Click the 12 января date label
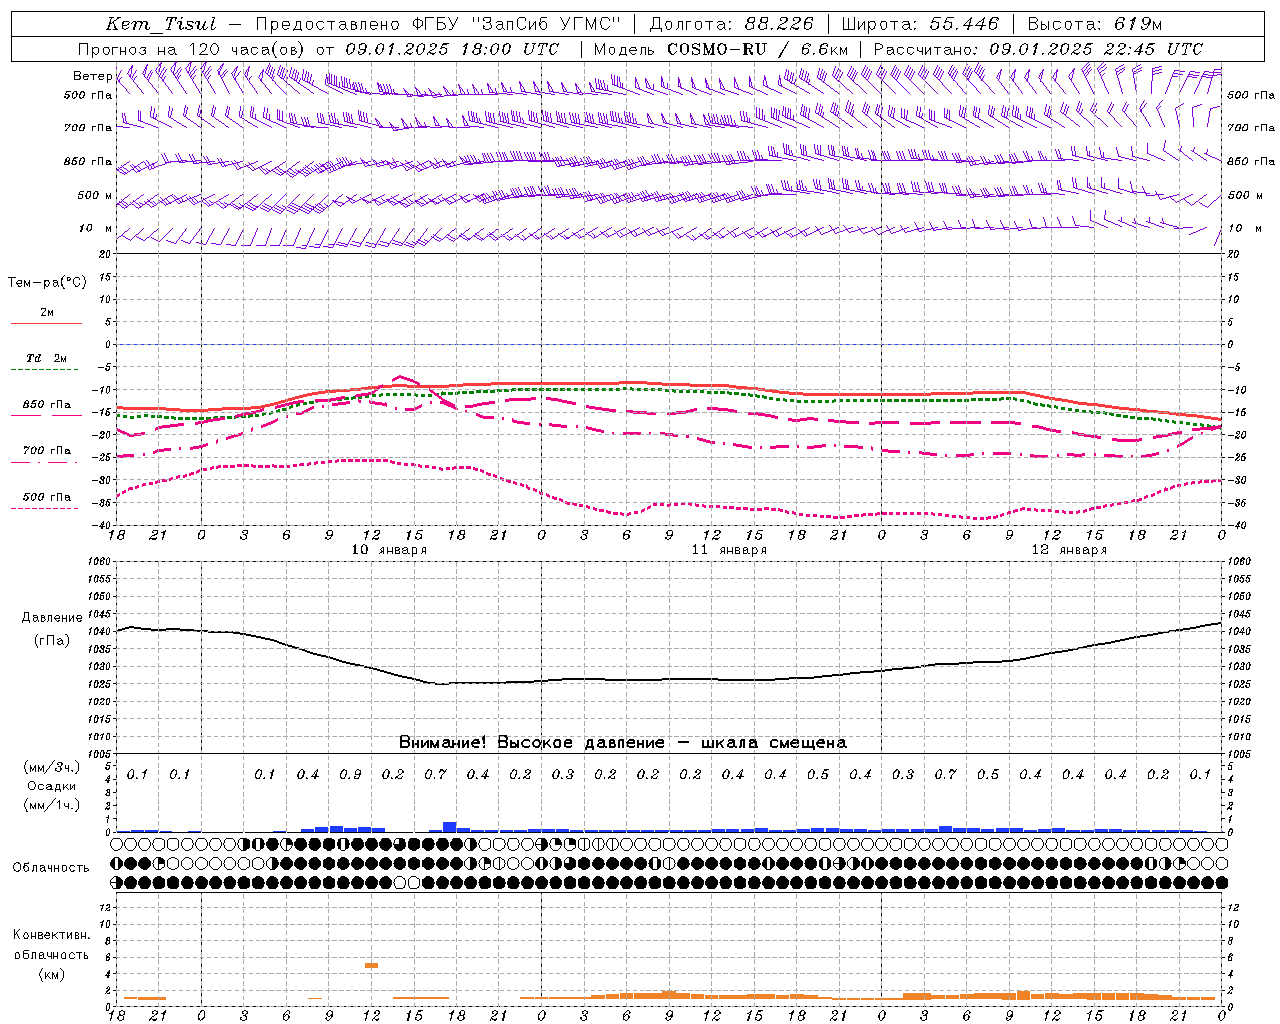This screenshot has width=1280, height=1024. pos(1069,550)
